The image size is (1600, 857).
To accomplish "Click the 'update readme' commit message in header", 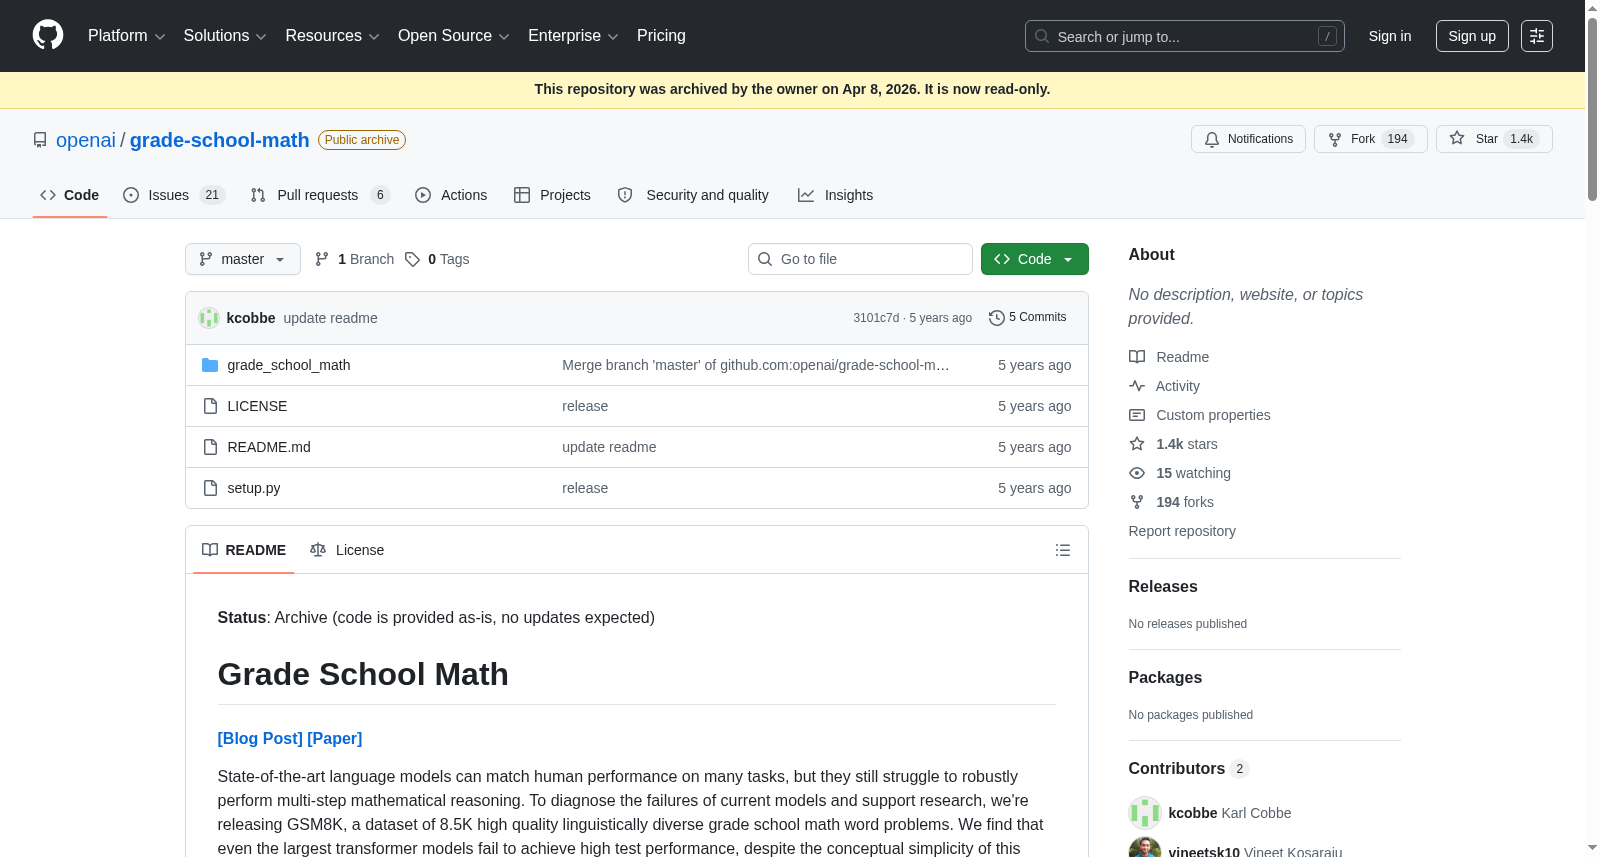I will 331,318.
